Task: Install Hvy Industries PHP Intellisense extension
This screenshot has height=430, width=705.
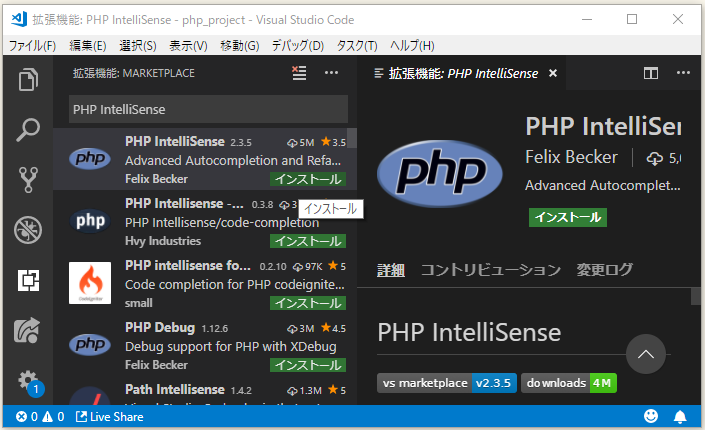Action: (x=308, y=241)
